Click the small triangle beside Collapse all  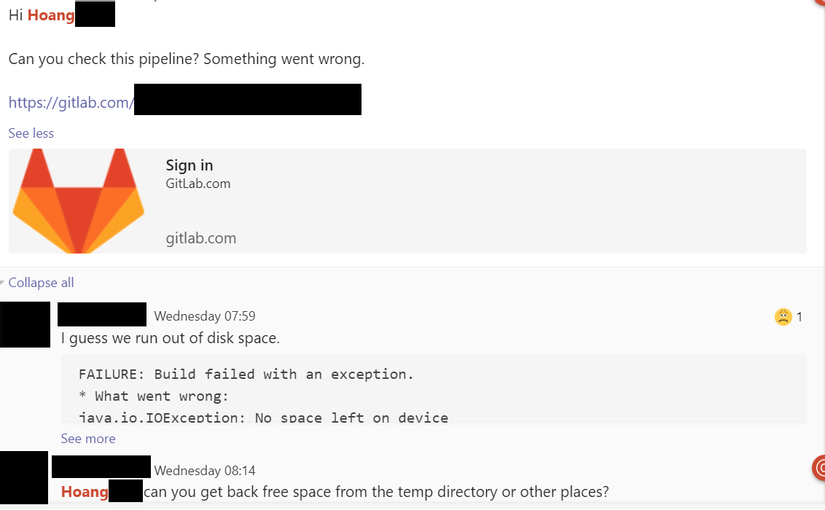coord(3,283)
